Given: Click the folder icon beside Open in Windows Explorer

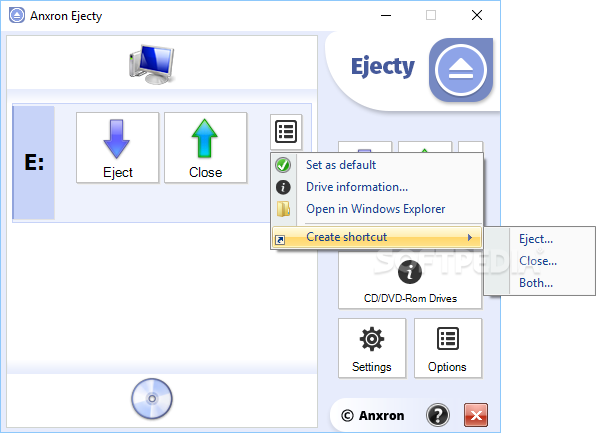Looking at the screenshot, I should 283,209.
